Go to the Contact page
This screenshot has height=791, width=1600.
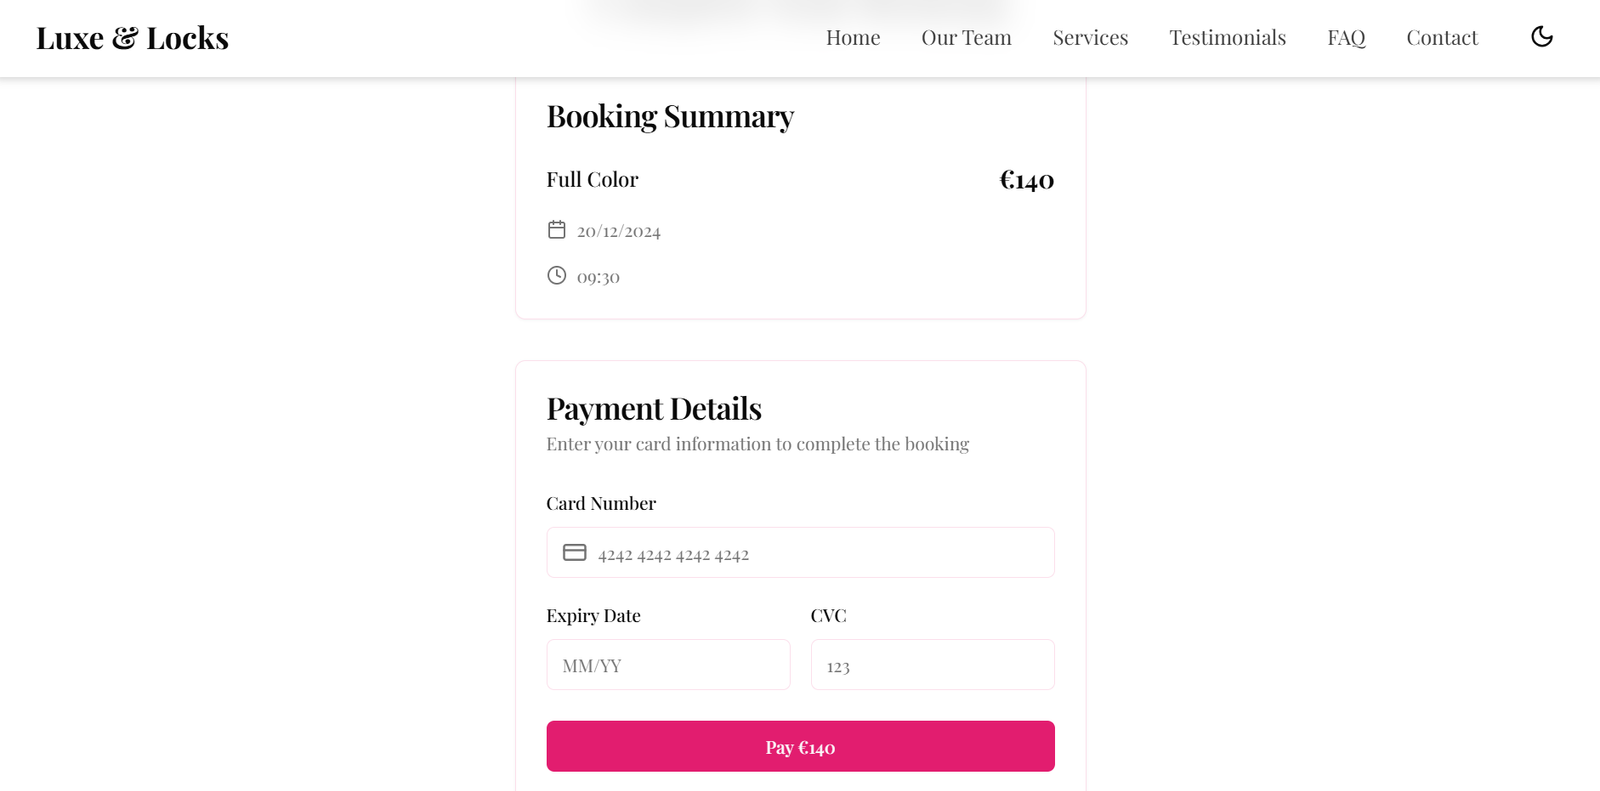(x=1442, y=38)
